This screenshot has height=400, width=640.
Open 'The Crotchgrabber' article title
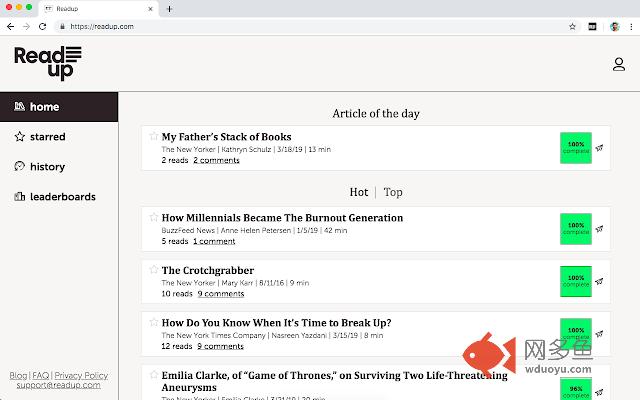tap(208, 270)
